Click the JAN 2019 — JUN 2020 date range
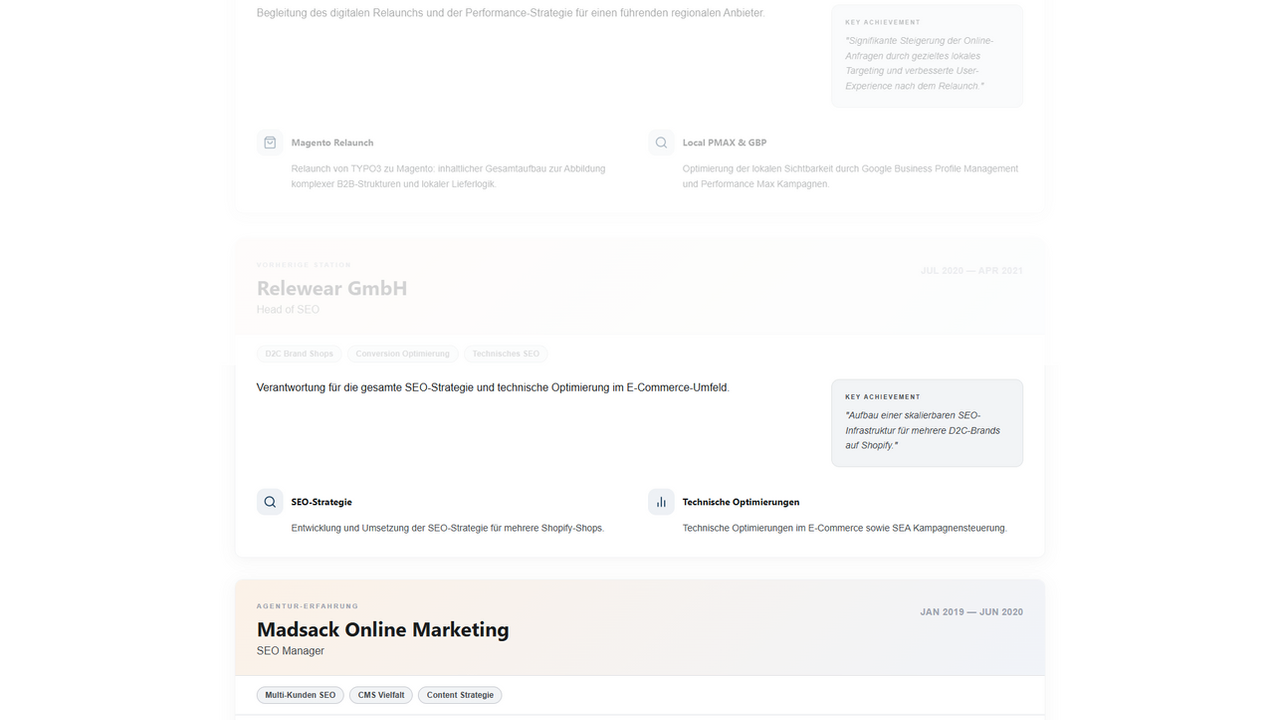1280x720 pixels. pyautogui.click(x=972, y=612)
